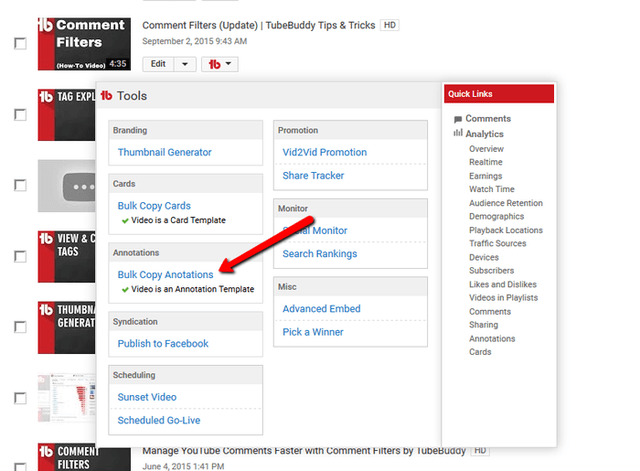Open Bulk Copy Cards tool
This screenshot has width=640, height=471.
(154, 206)
